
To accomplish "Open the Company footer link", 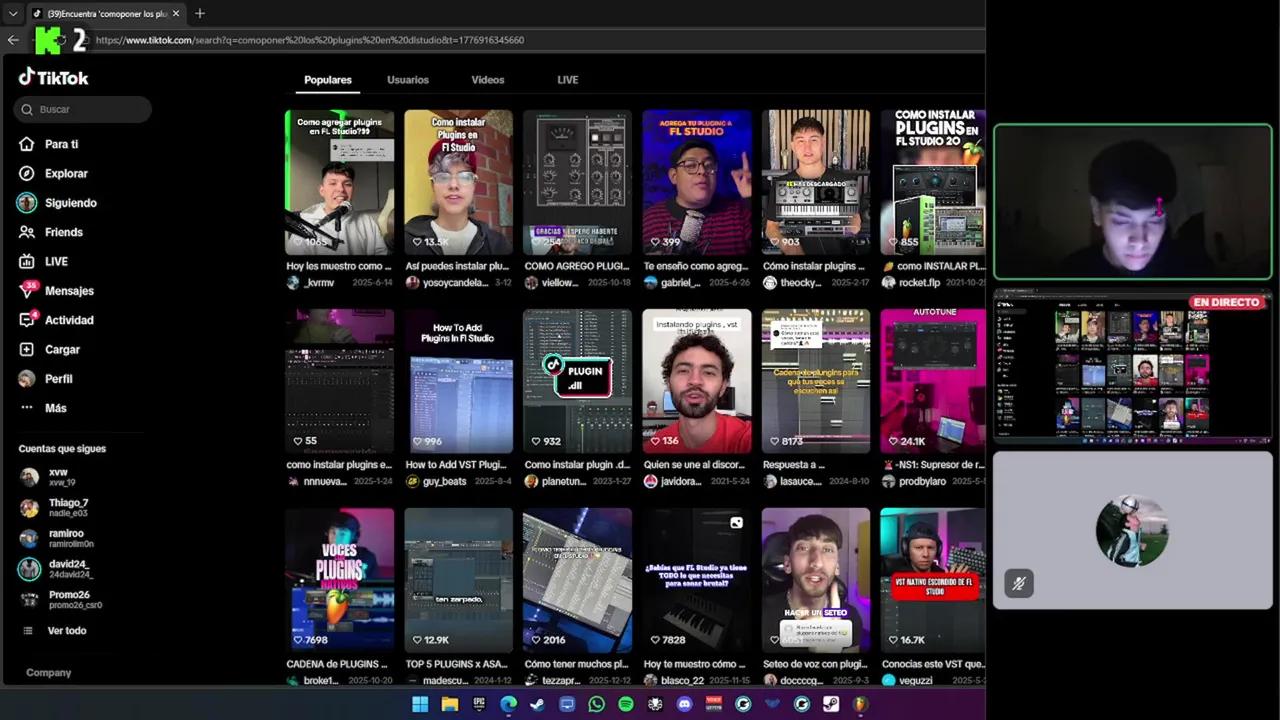I will pyautogui.click(x=48, y=673).
